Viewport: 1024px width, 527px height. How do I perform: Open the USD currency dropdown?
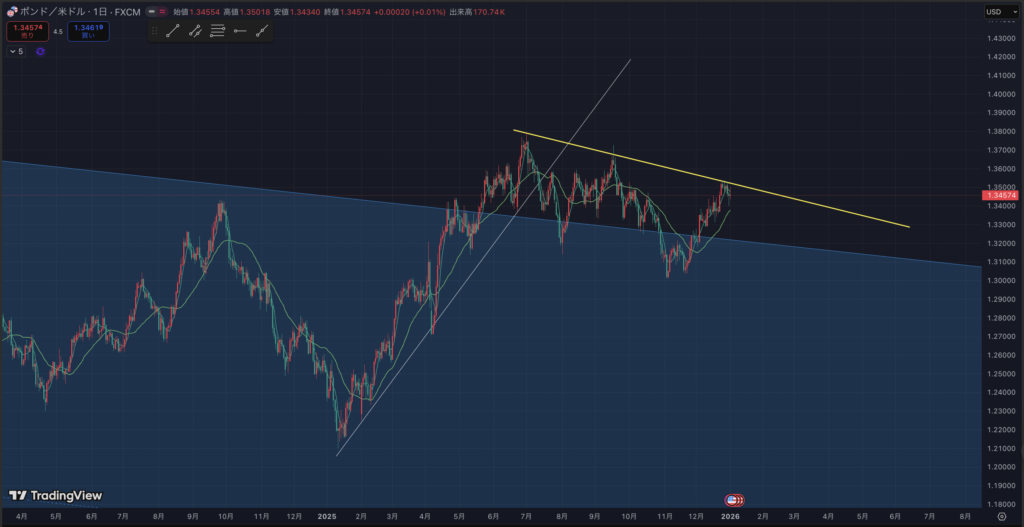tap(994, 12)
